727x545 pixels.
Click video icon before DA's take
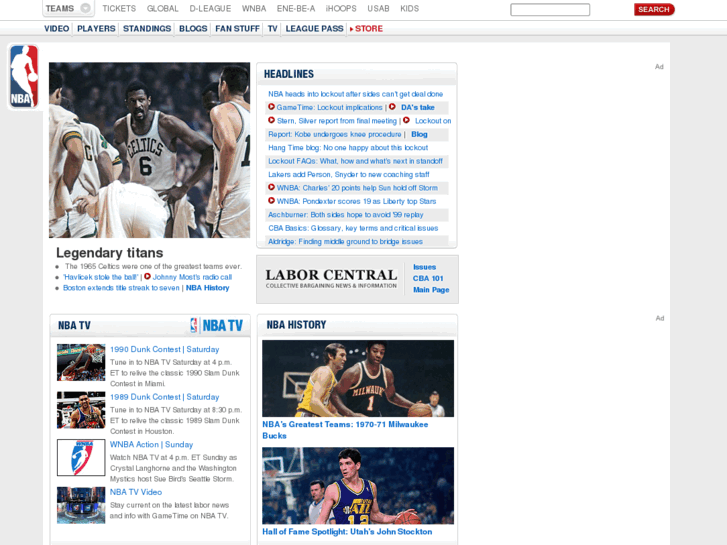(392, 107)
